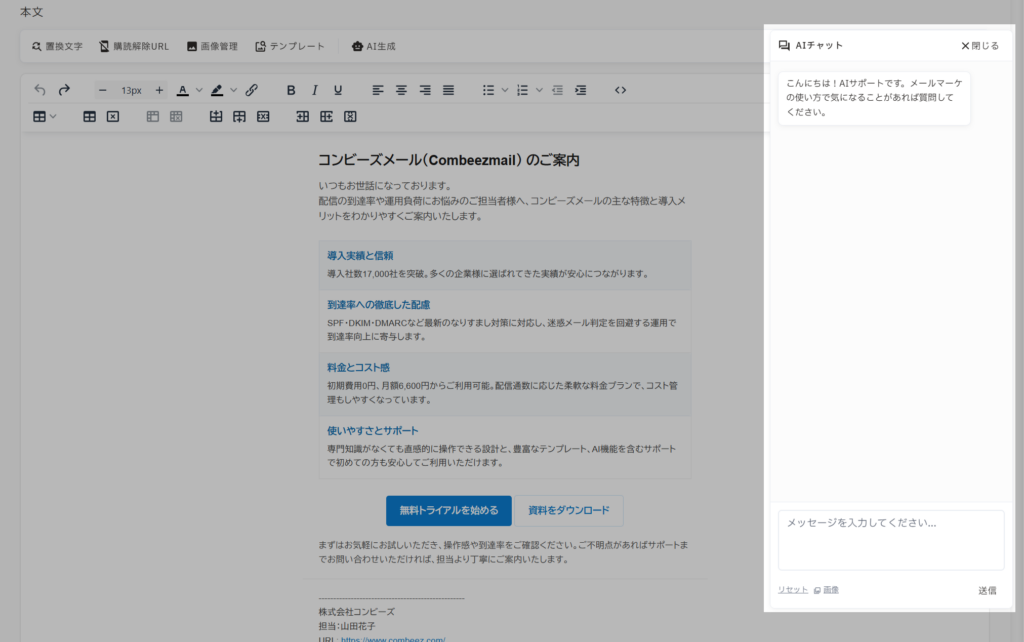Open the テンプレート menu
Viewport: 1024px width, 642px height.
(290, 46)
